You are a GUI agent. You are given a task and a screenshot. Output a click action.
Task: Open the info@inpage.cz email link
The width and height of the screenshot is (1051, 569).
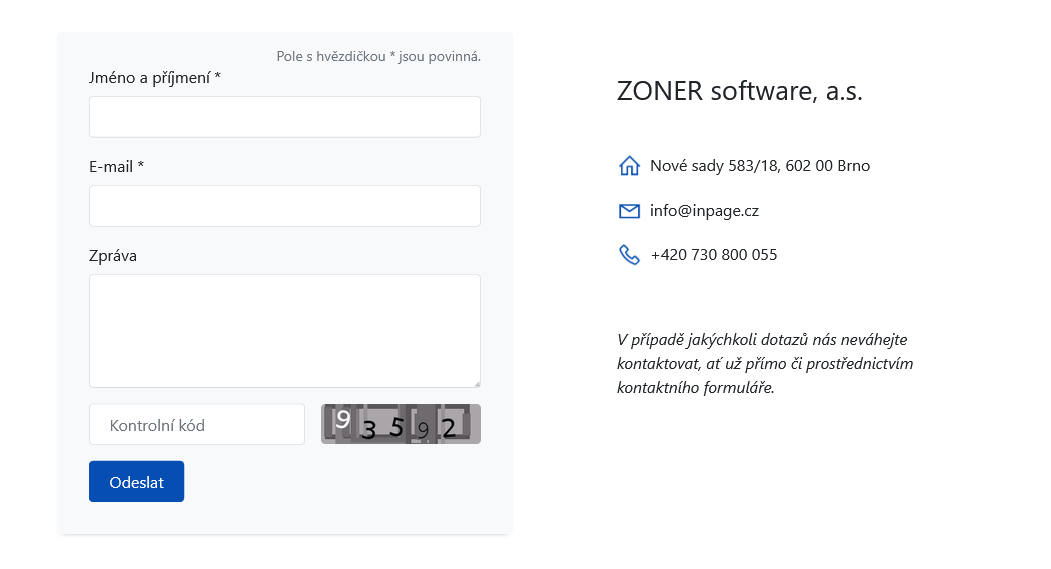click(704, 211)
